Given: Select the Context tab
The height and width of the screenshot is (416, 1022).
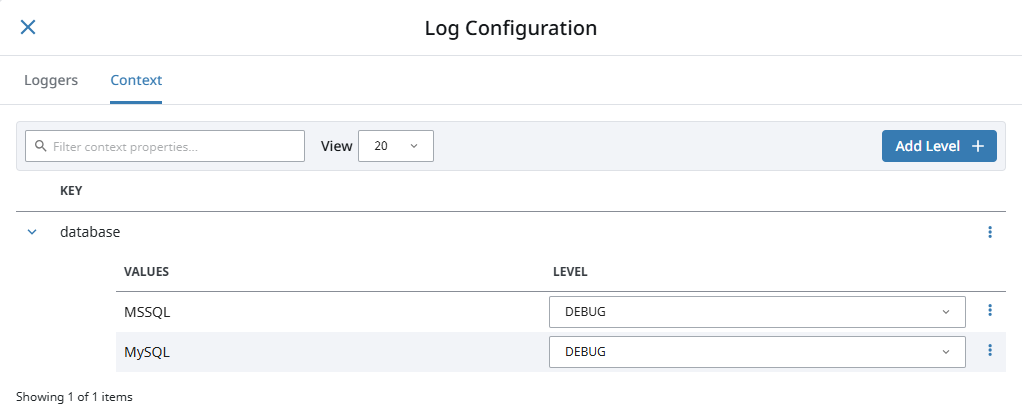Looking at the screenshot, I should point(136,80).
